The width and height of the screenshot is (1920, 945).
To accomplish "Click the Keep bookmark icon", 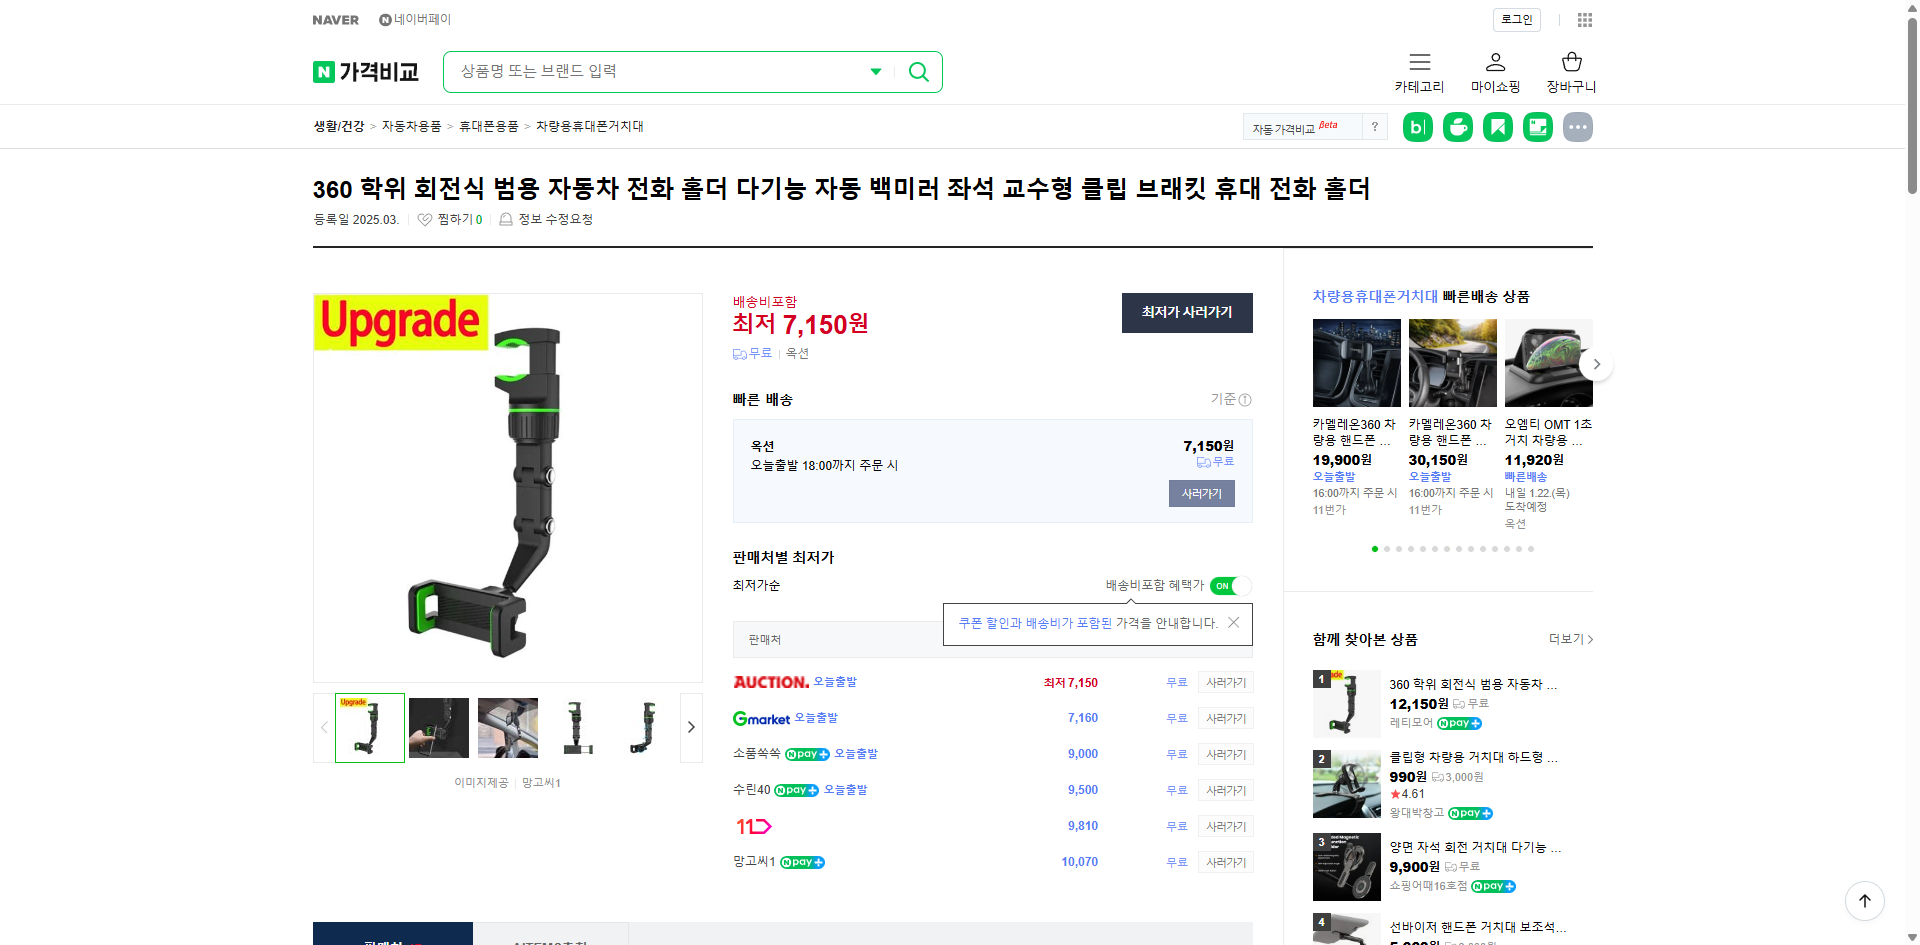I will (1497, 126).
